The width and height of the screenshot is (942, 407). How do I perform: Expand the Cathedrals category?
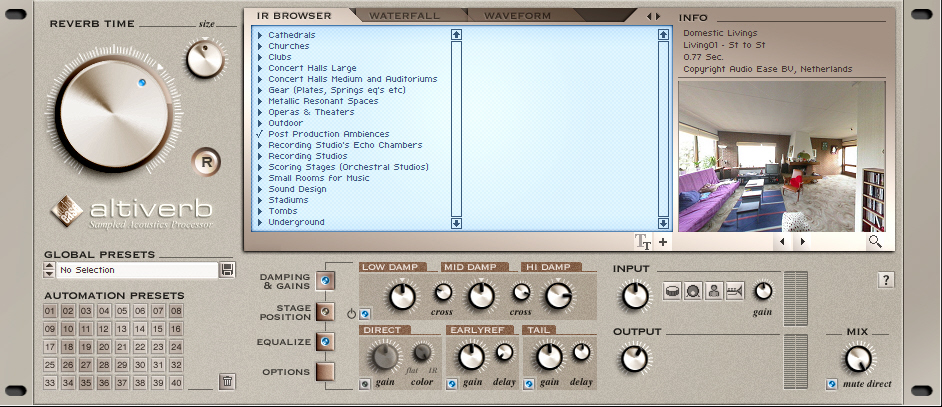(x=260, y=35)
